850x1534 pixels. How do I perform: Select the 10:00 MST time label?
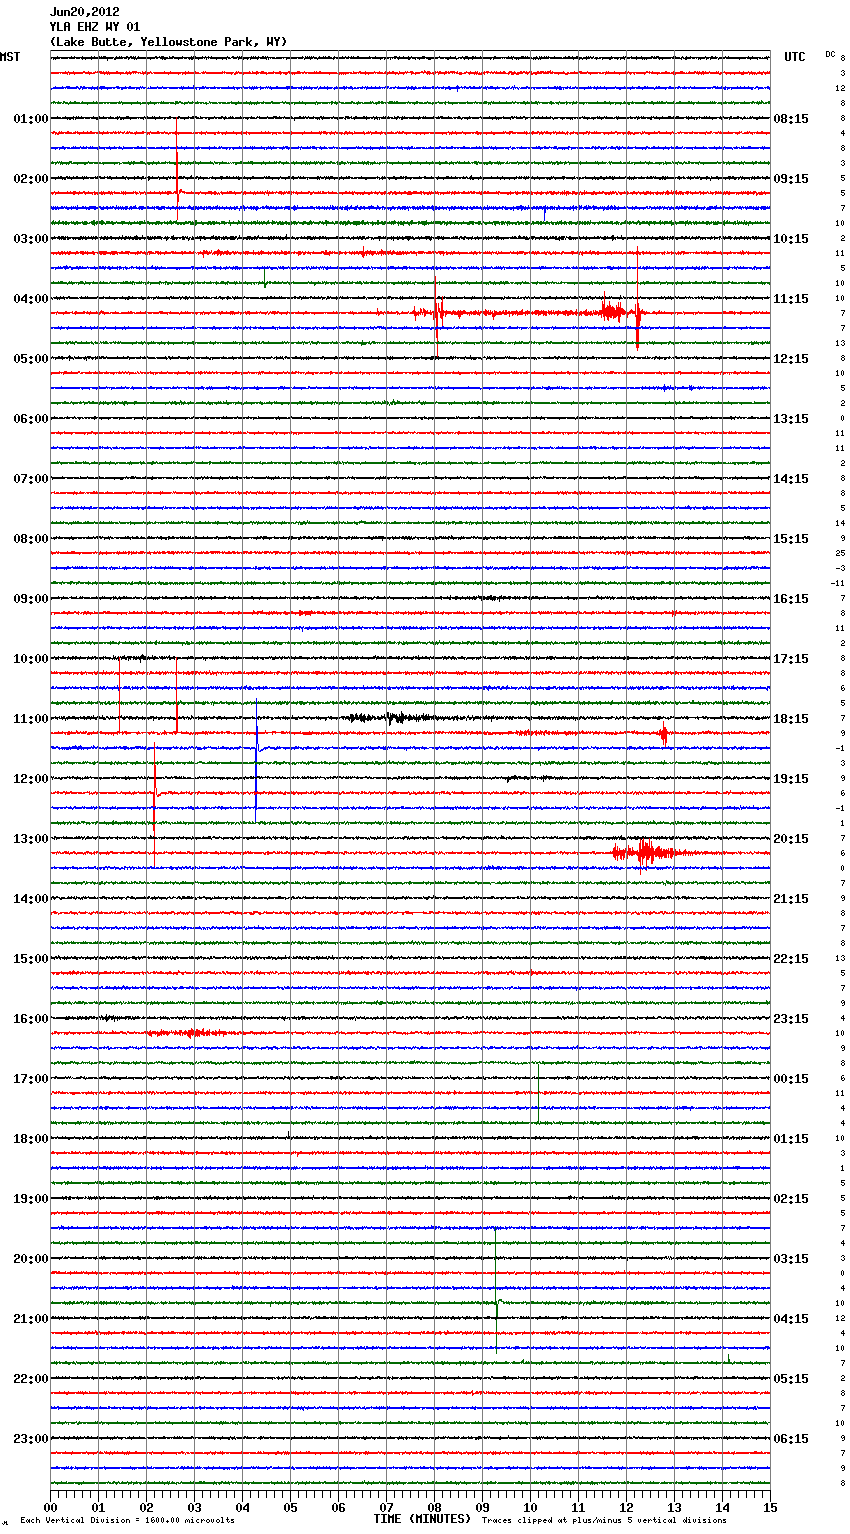(30, 659)
